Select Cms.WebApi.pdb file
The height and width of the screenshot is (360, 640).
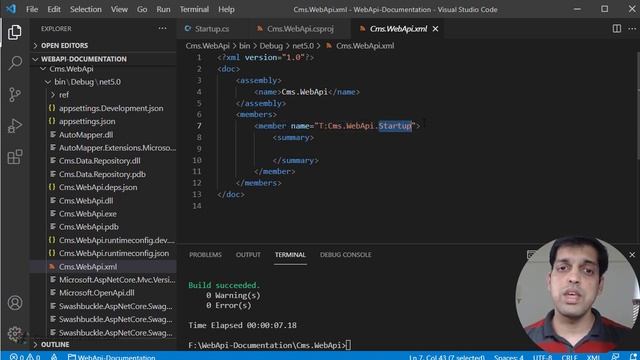103,227
